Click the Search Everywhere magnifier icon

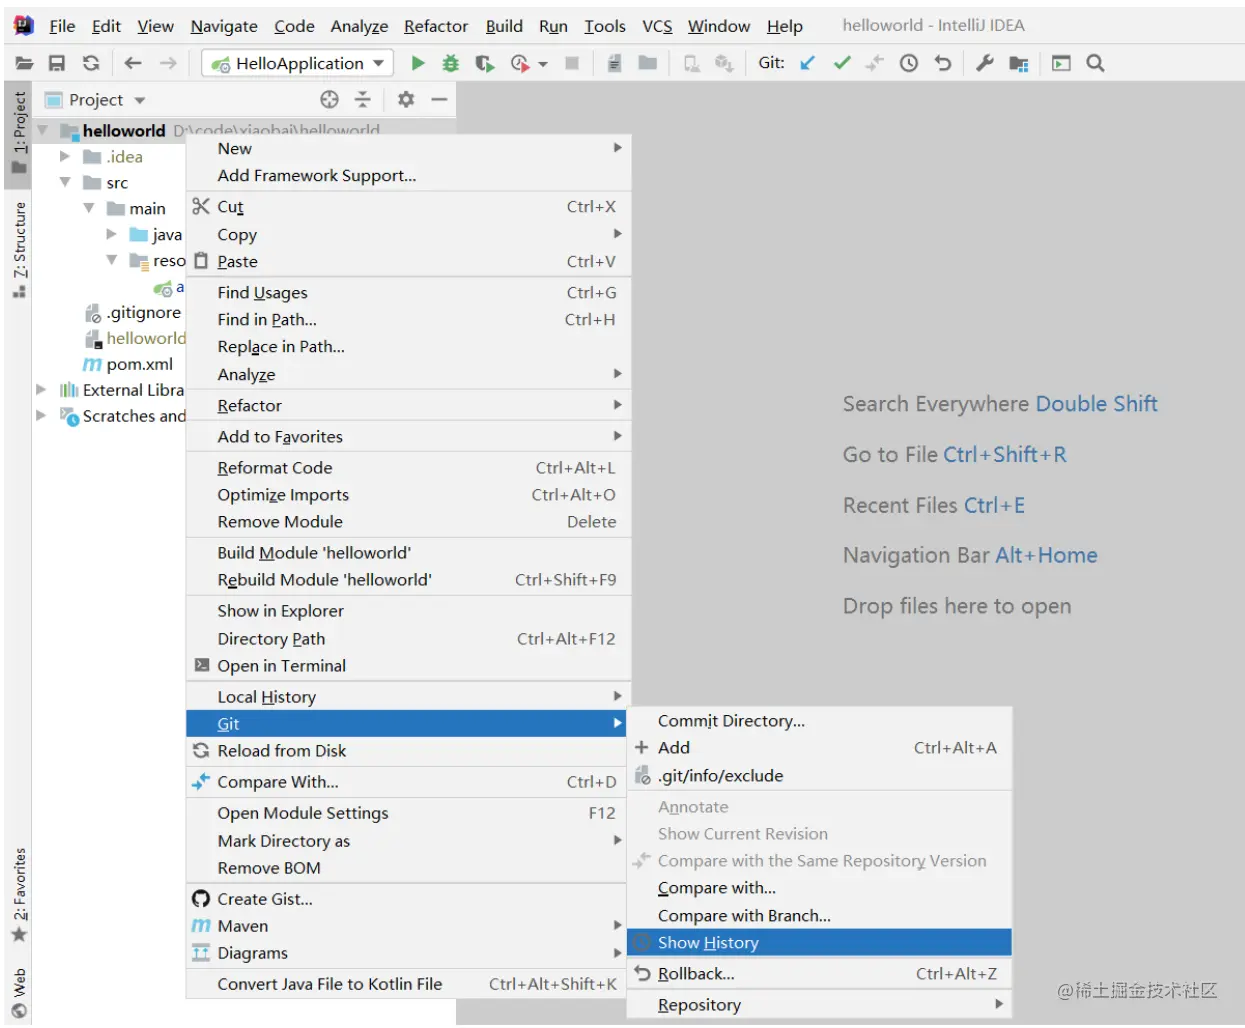(x=1096, y=63)
